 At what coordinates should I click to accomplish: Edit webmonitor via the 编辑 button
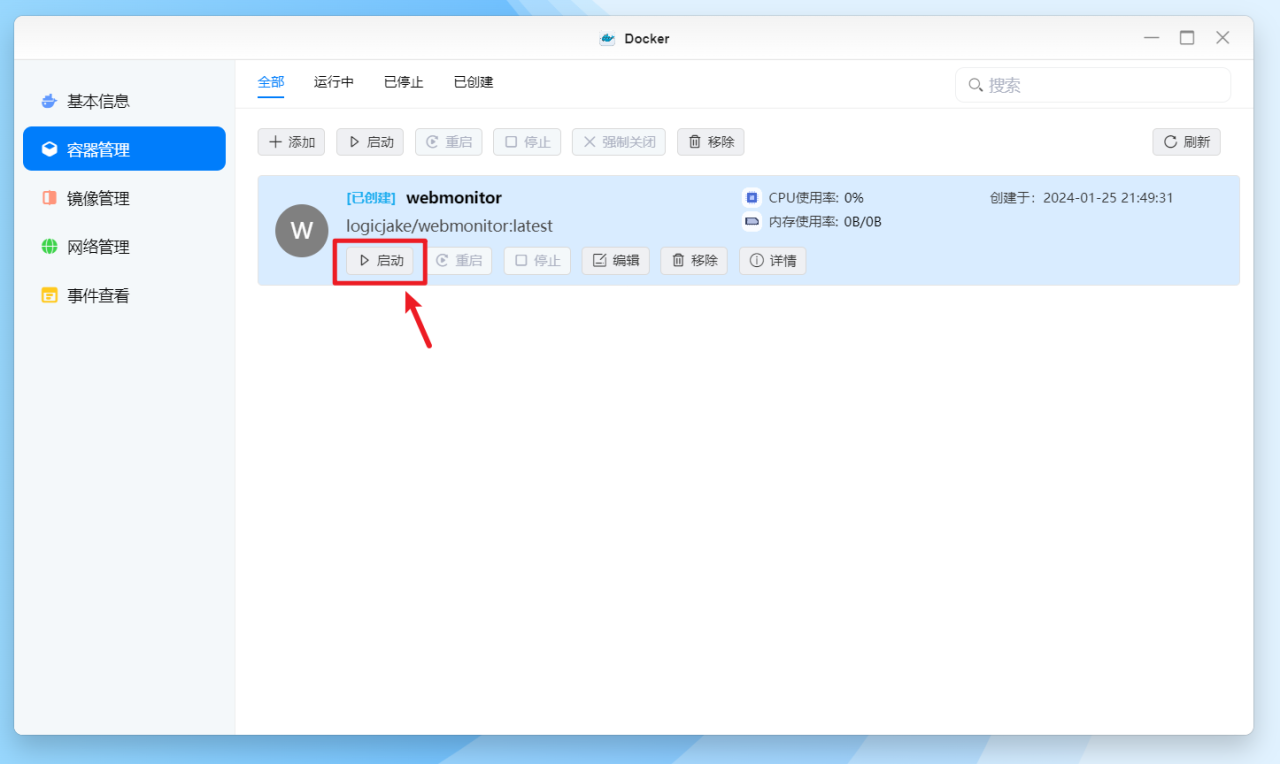(x=615, y=260)
